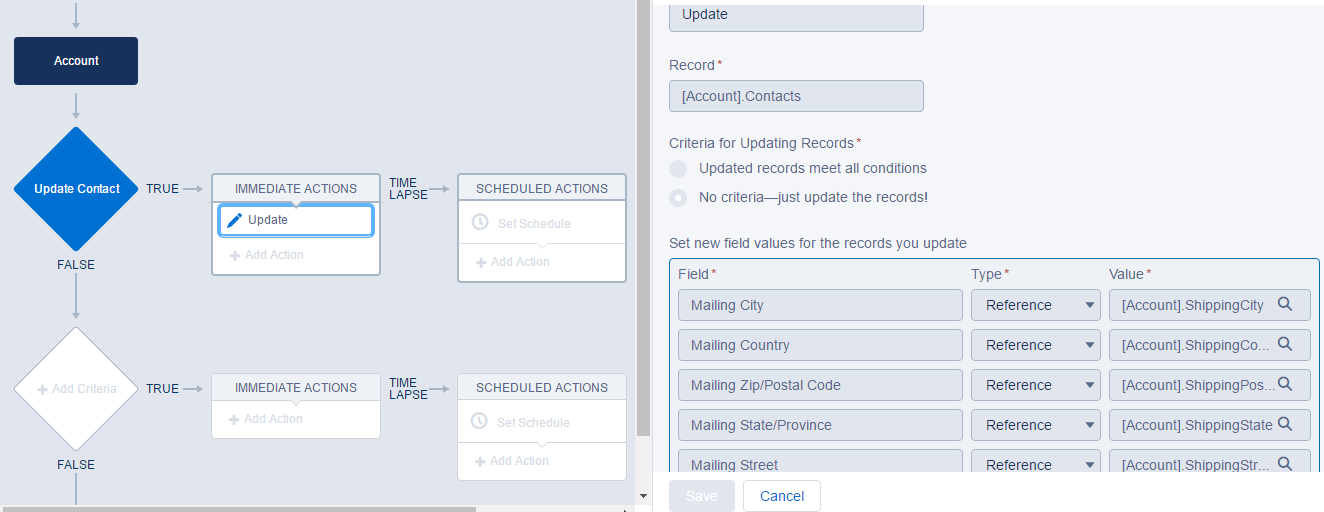Open Type dropdown for Mailing Country row
This screenshot has height=512, width=1324.
(x=1035, y=345)
